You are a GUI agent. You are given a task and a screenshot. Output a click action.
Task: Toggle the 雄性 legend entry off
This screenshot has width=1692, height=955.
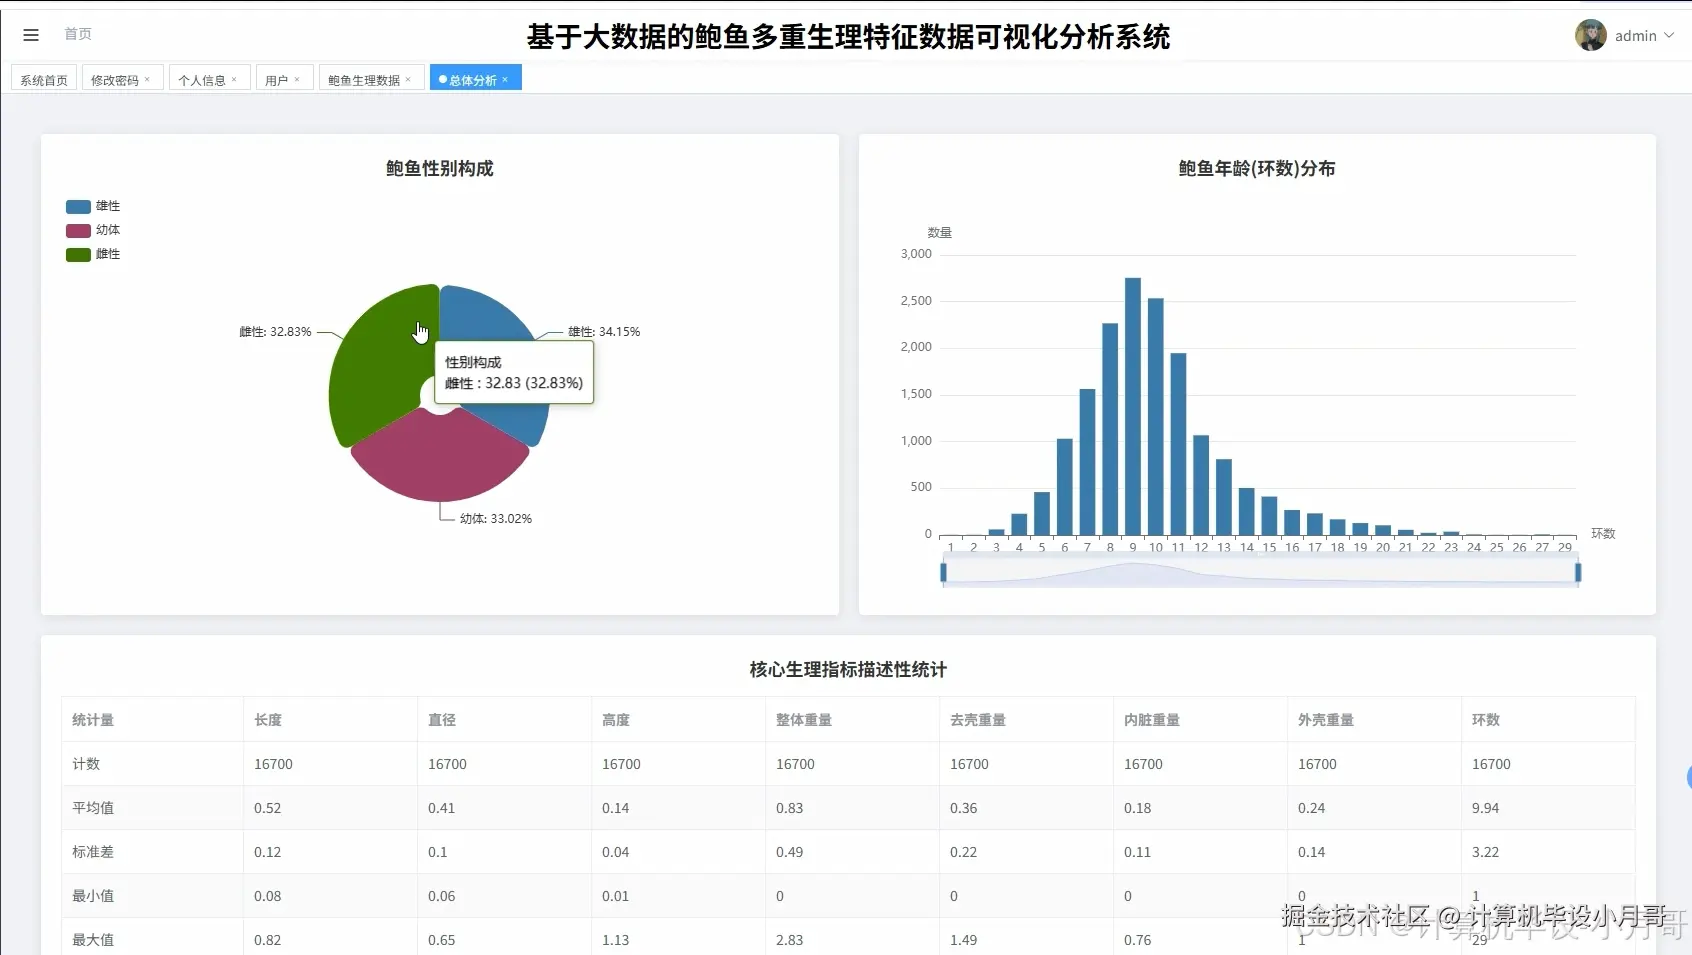click(x=95, y=206)
